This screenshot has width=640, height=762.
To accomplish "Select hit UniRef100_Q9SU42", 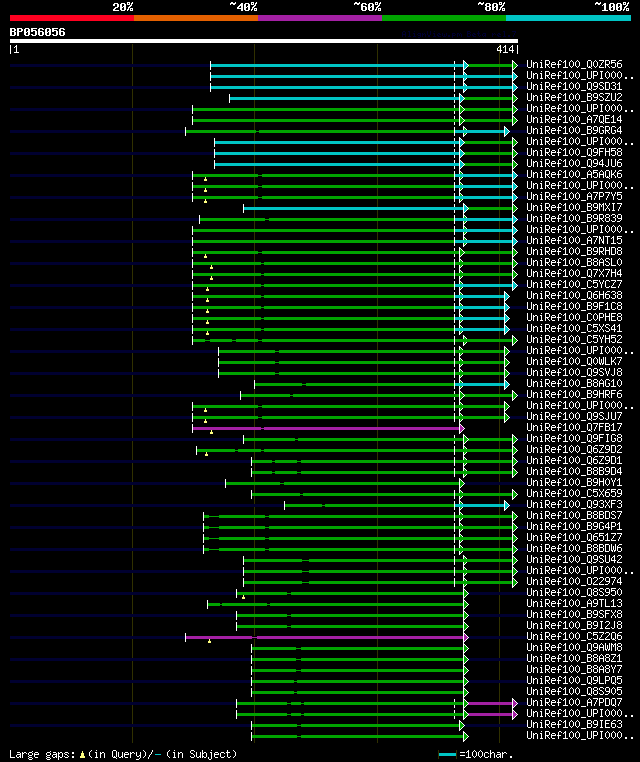I will 574,560.
